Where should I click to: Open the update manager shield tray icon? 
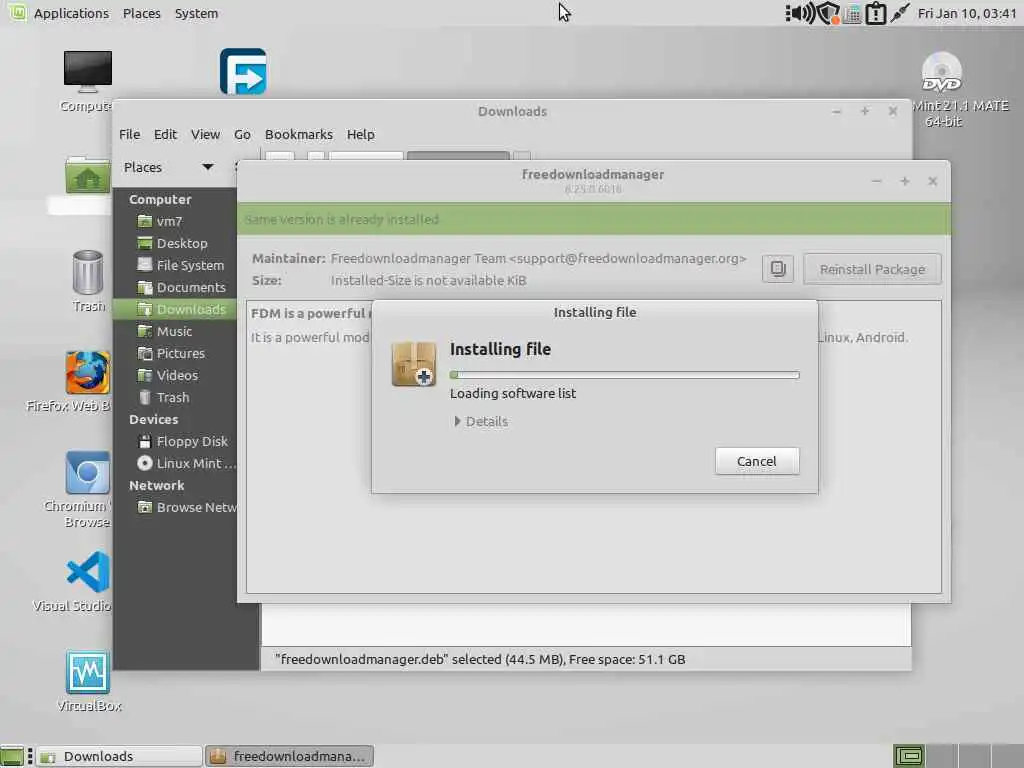(828, 13)
